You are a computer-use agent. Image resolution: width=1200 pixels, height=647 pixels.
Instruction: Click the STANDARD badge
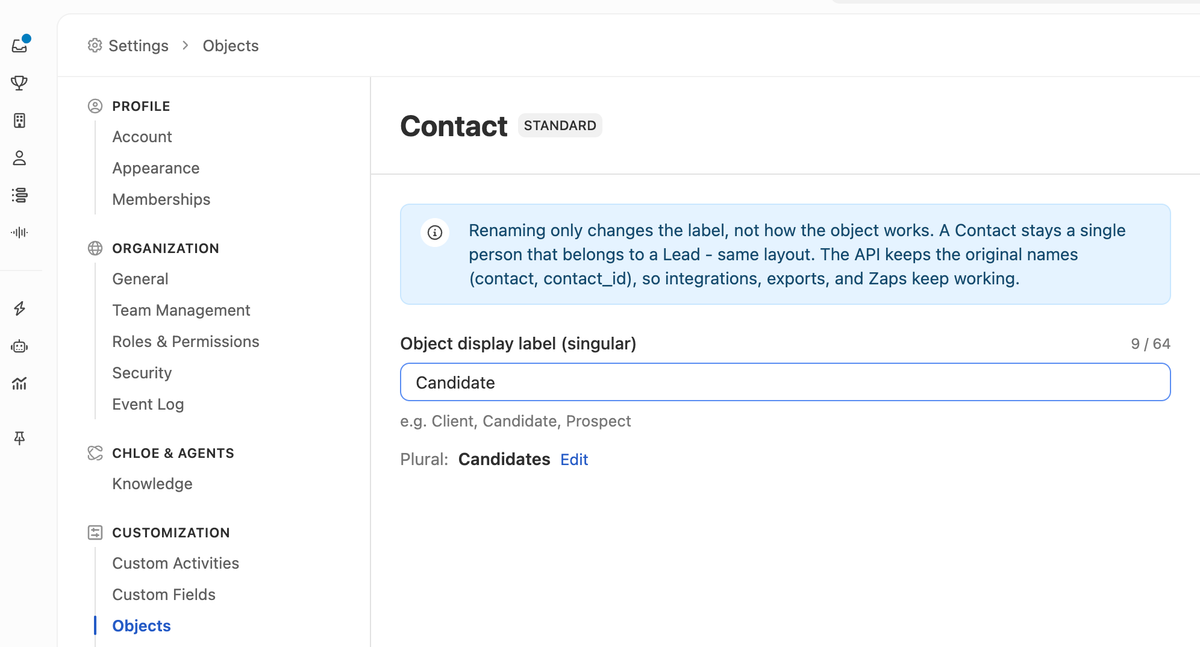click(560, 126)
